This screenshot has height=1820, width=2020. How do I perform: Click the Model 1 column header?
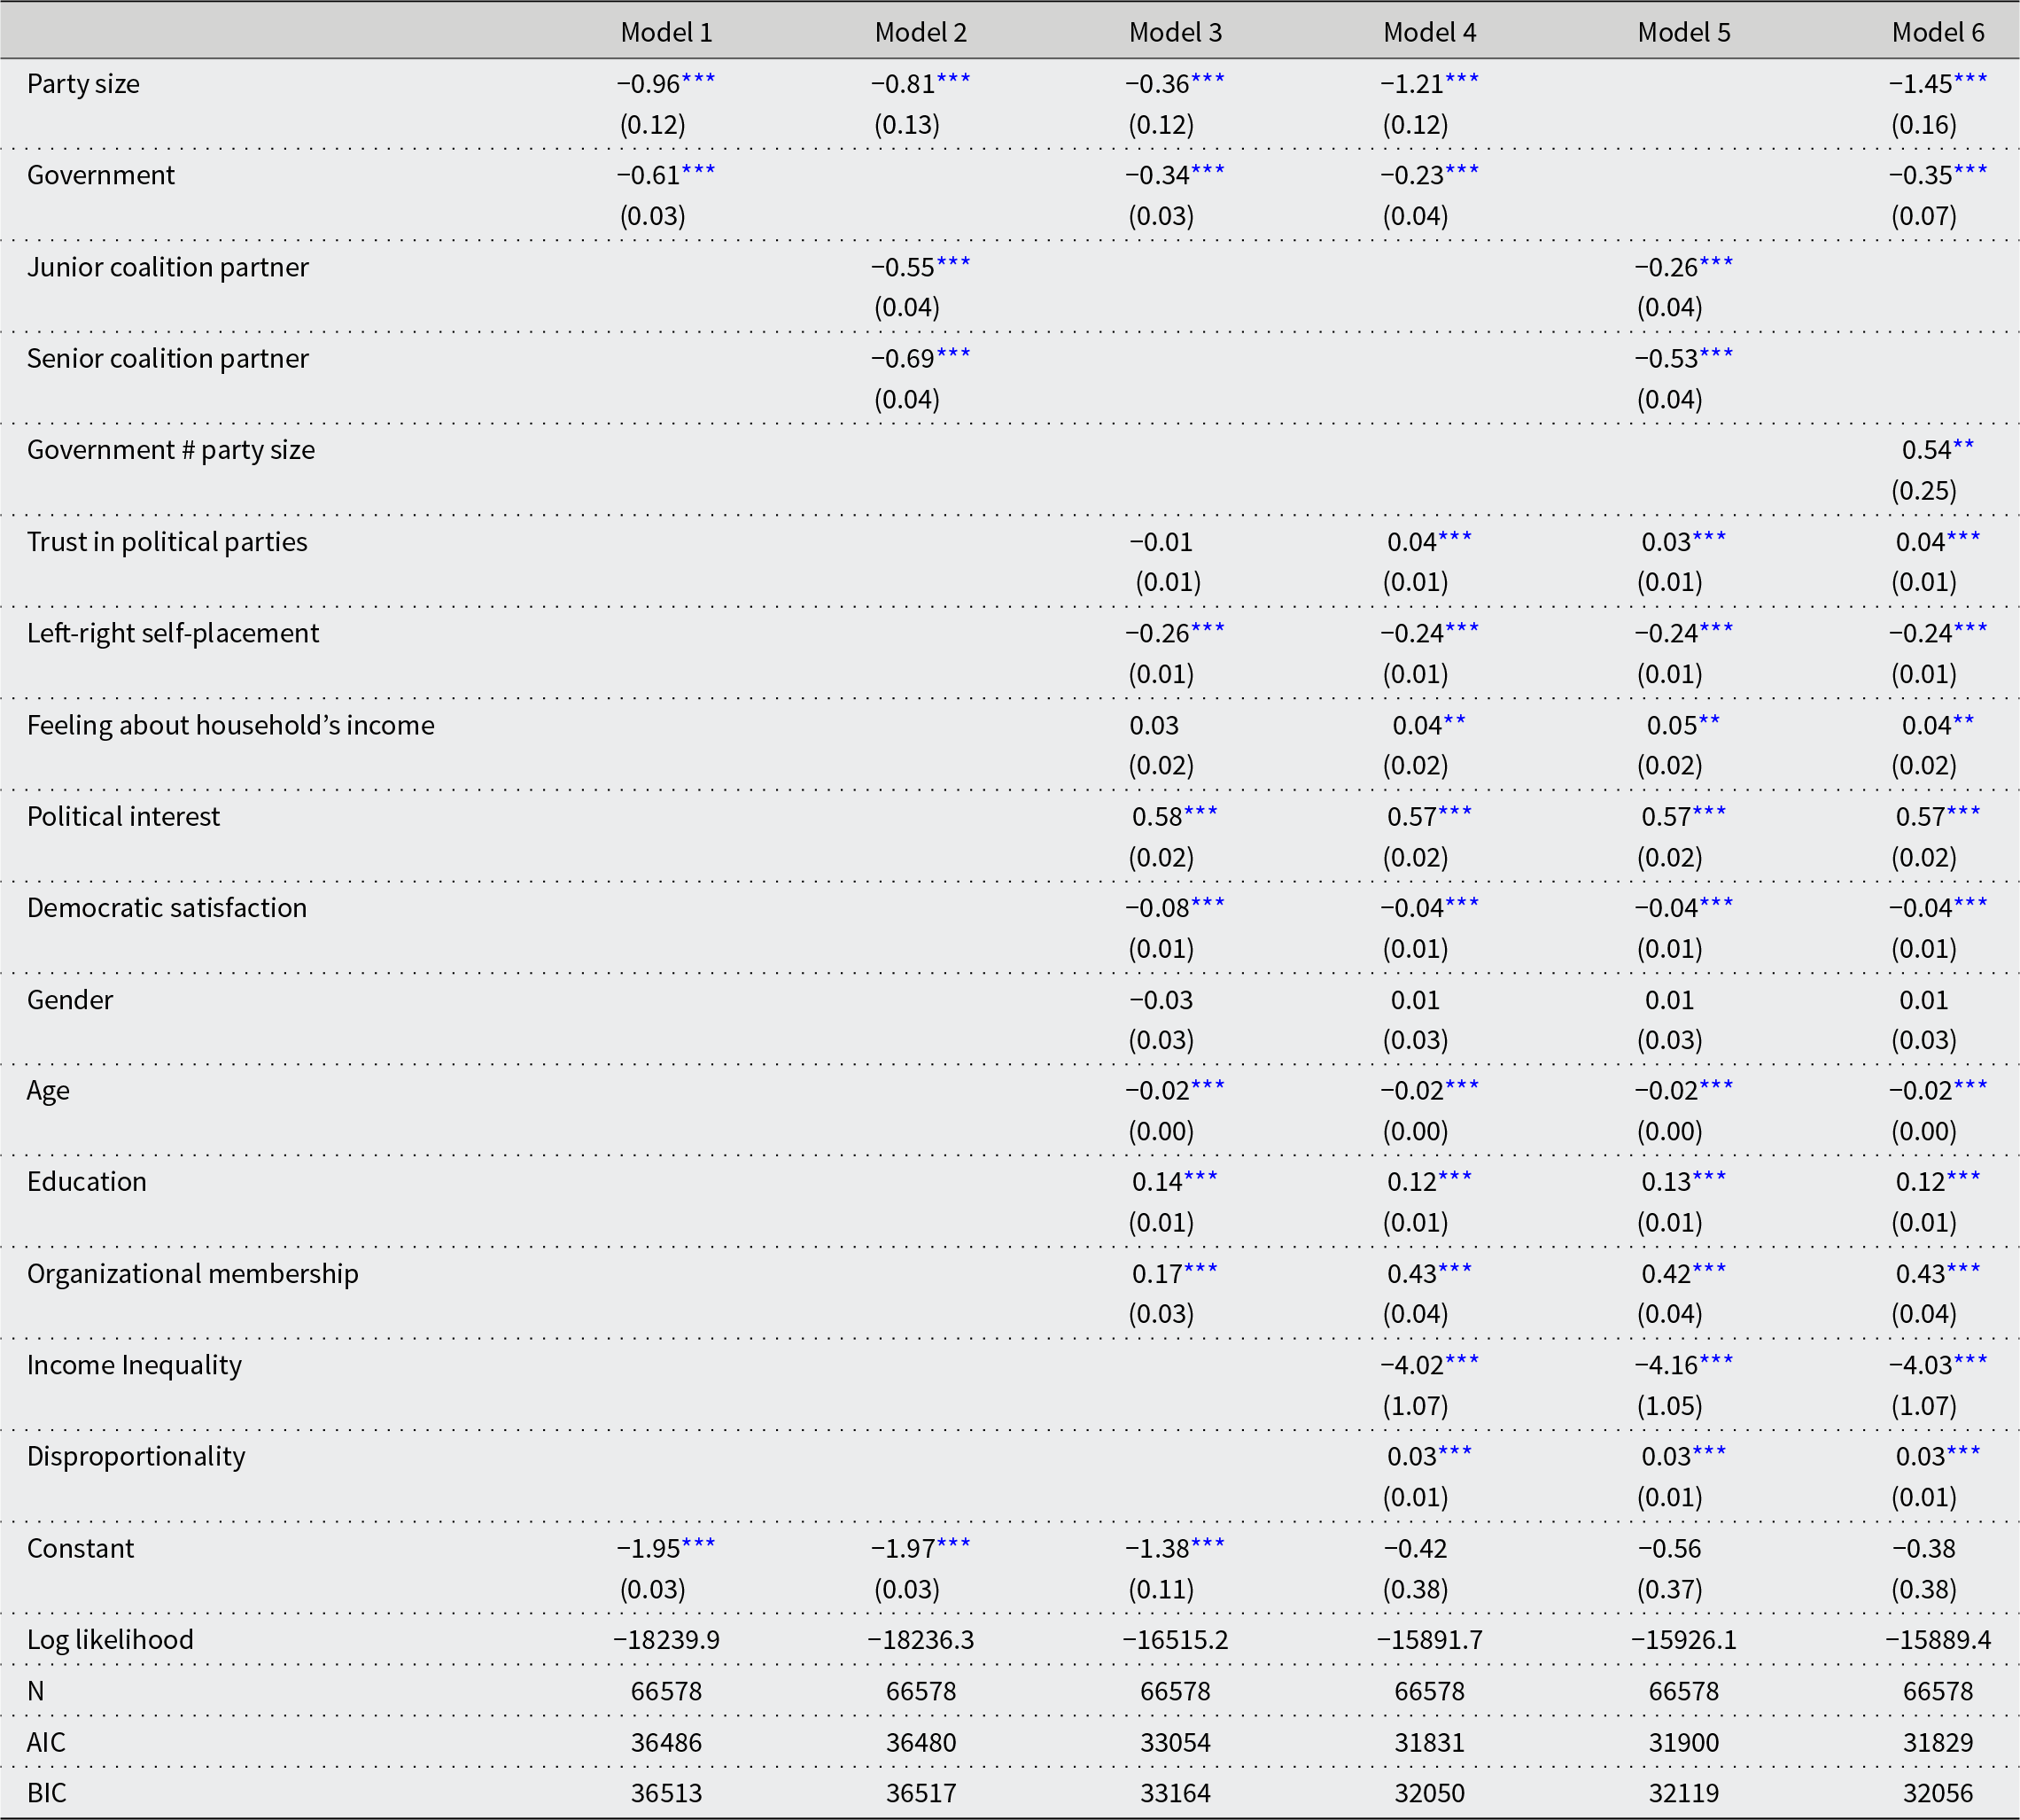click(666, 32)
